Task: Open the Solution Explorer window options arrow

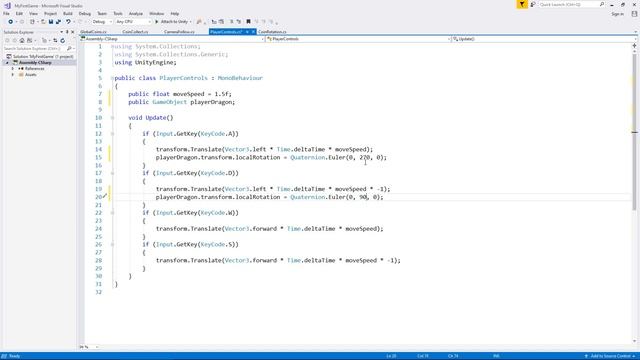Action: point(62,32)
